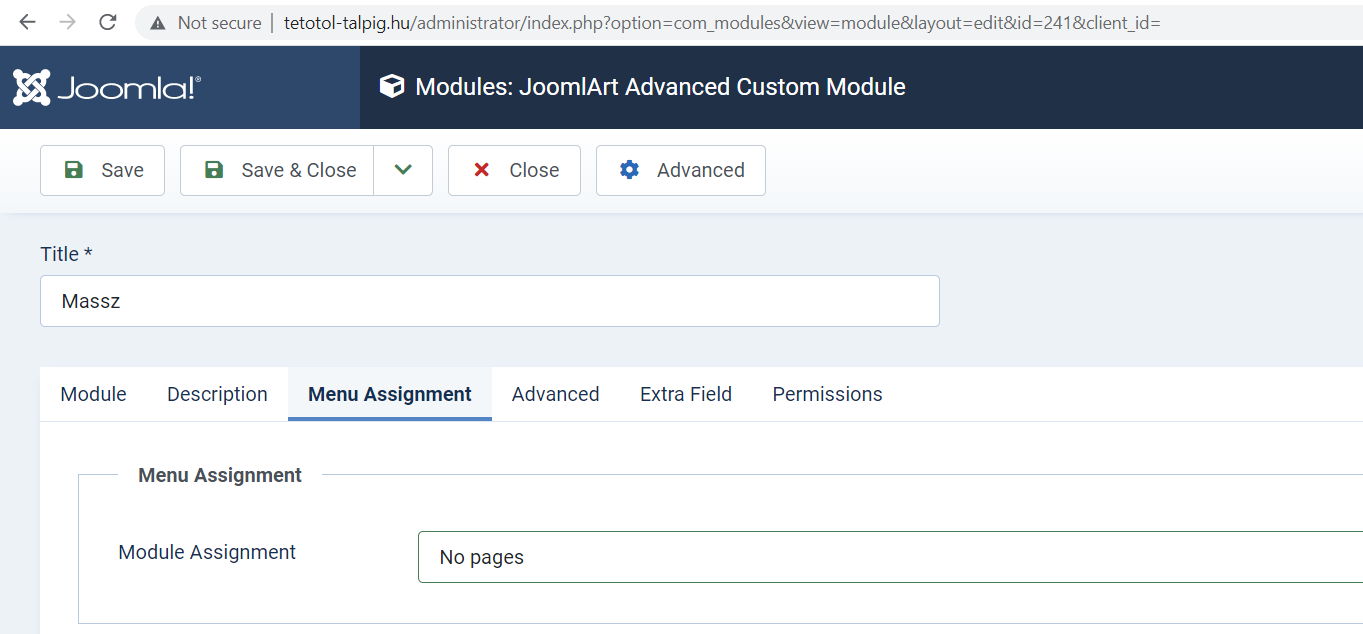The height and width of the screenshot is (634, 1363).
Task: Switch to the Module tab
Action: click(93, 394)
